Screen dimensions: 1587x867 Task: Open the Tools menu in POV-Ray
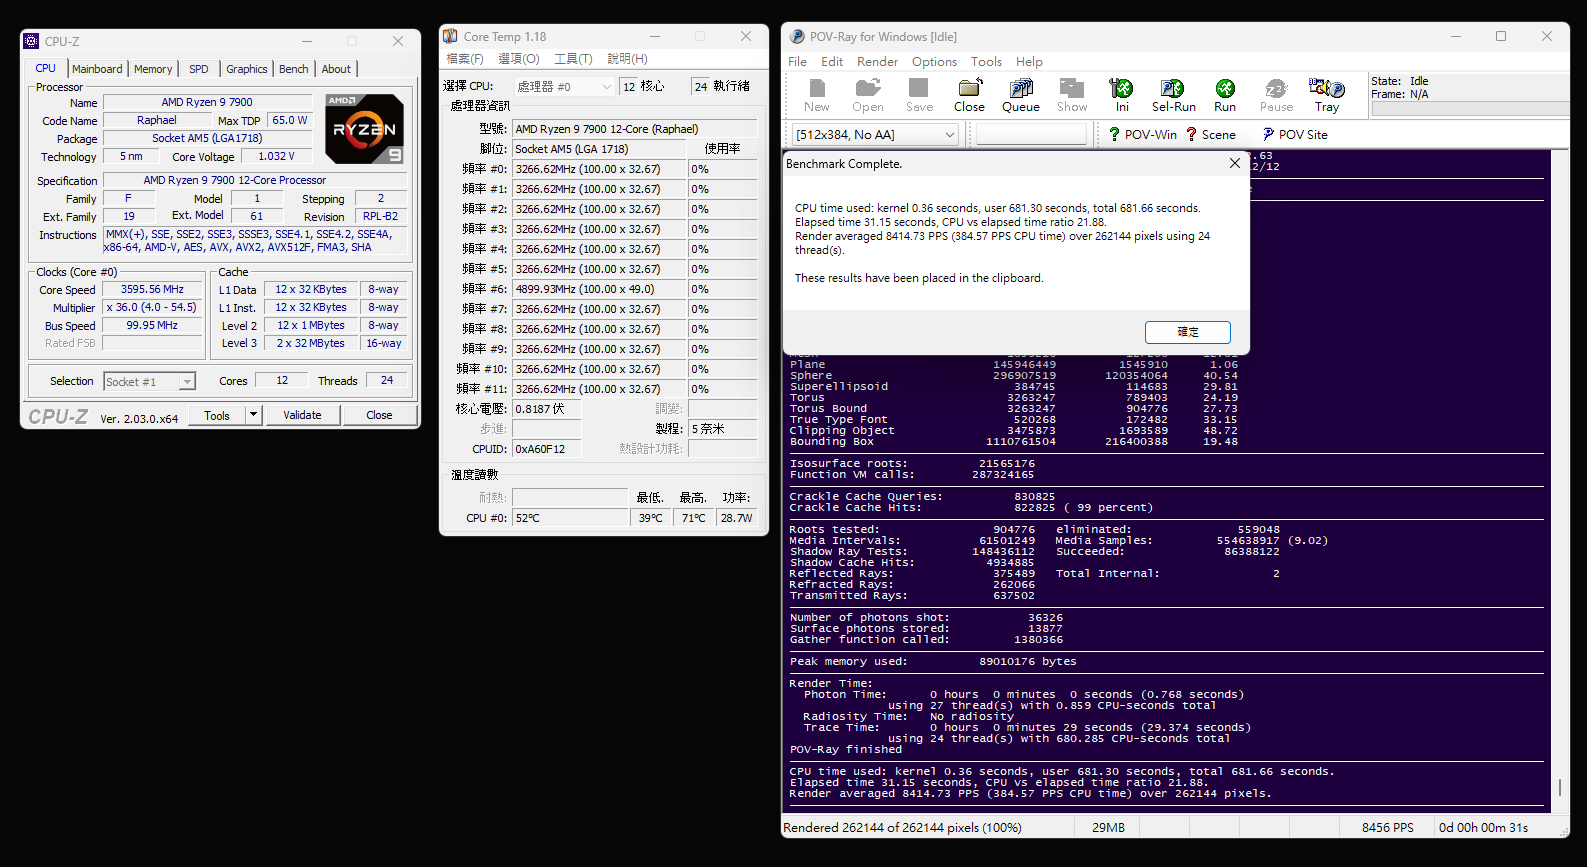pos(986,62)
